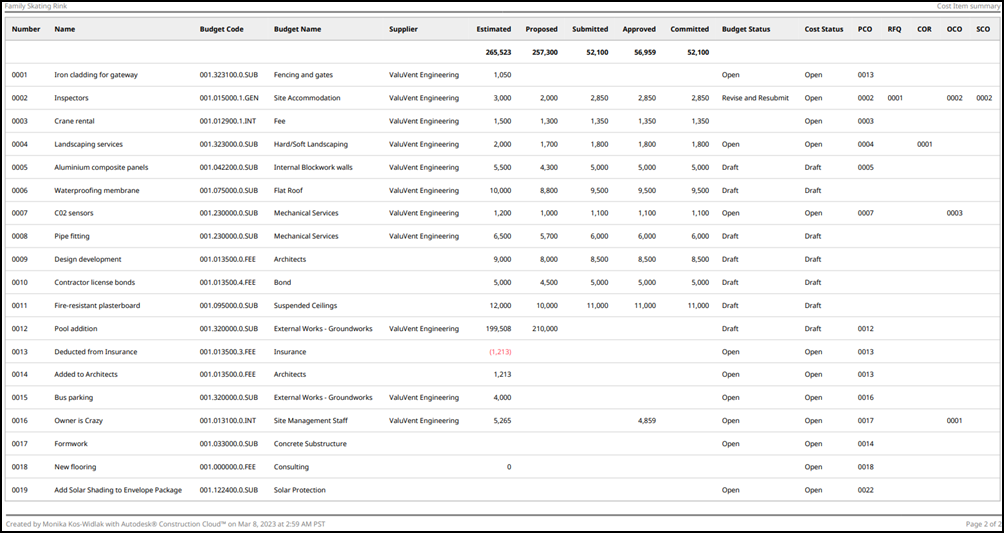Click the Proposed column header
Screen dimensions: 1004x533
coord(542,29)
